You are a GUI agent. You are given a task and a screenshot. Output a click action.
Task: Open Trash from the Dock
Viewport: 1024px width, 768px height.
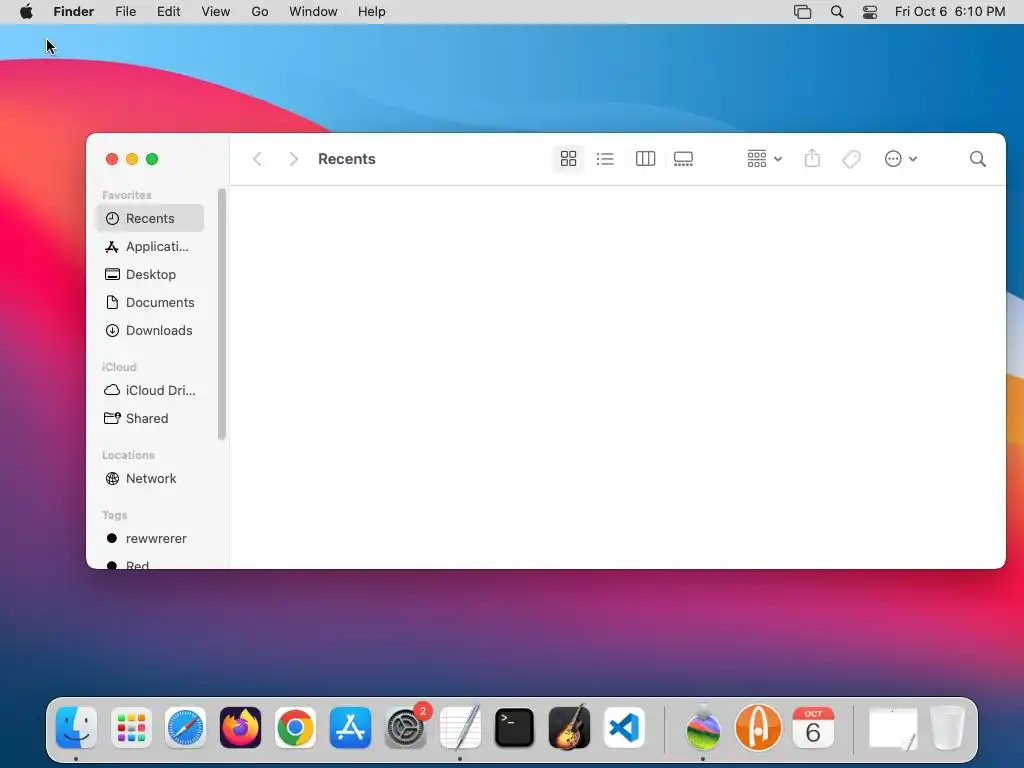(x=948, y=728)
